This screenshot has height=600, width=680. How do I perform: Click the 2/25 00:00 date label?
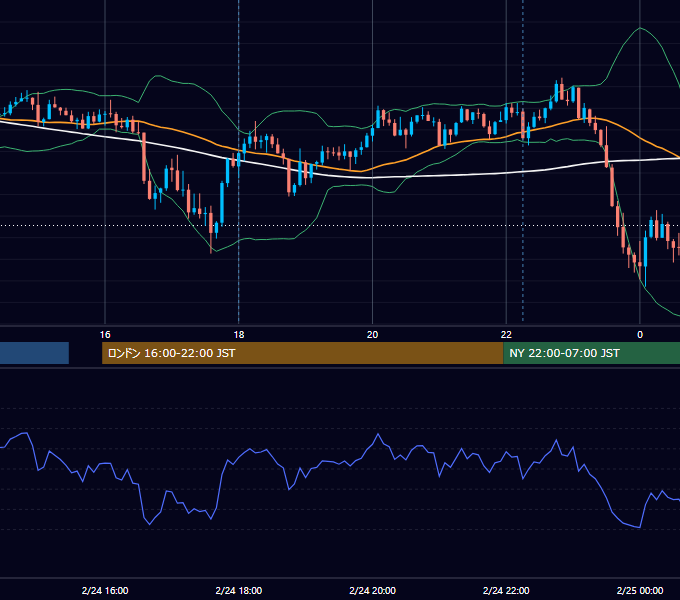click(640, 590)
